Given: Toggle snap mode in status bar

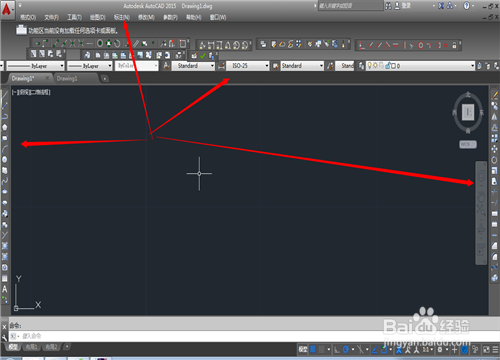Looking at the screenshot, I should [x=321, y=349].
